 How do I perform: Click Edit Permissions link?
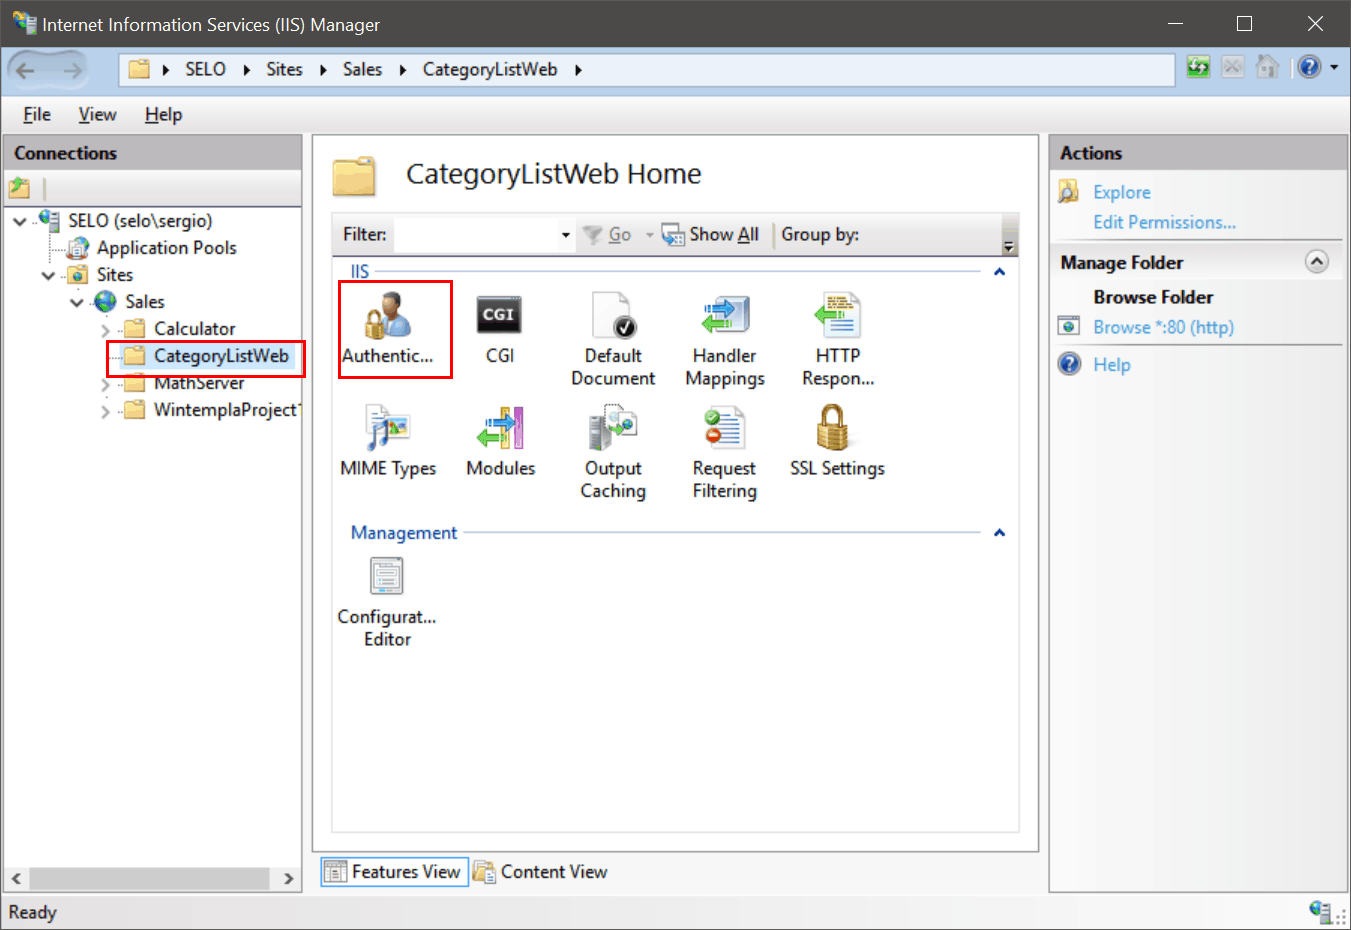pyautogui.click(x=1164, y=222)
